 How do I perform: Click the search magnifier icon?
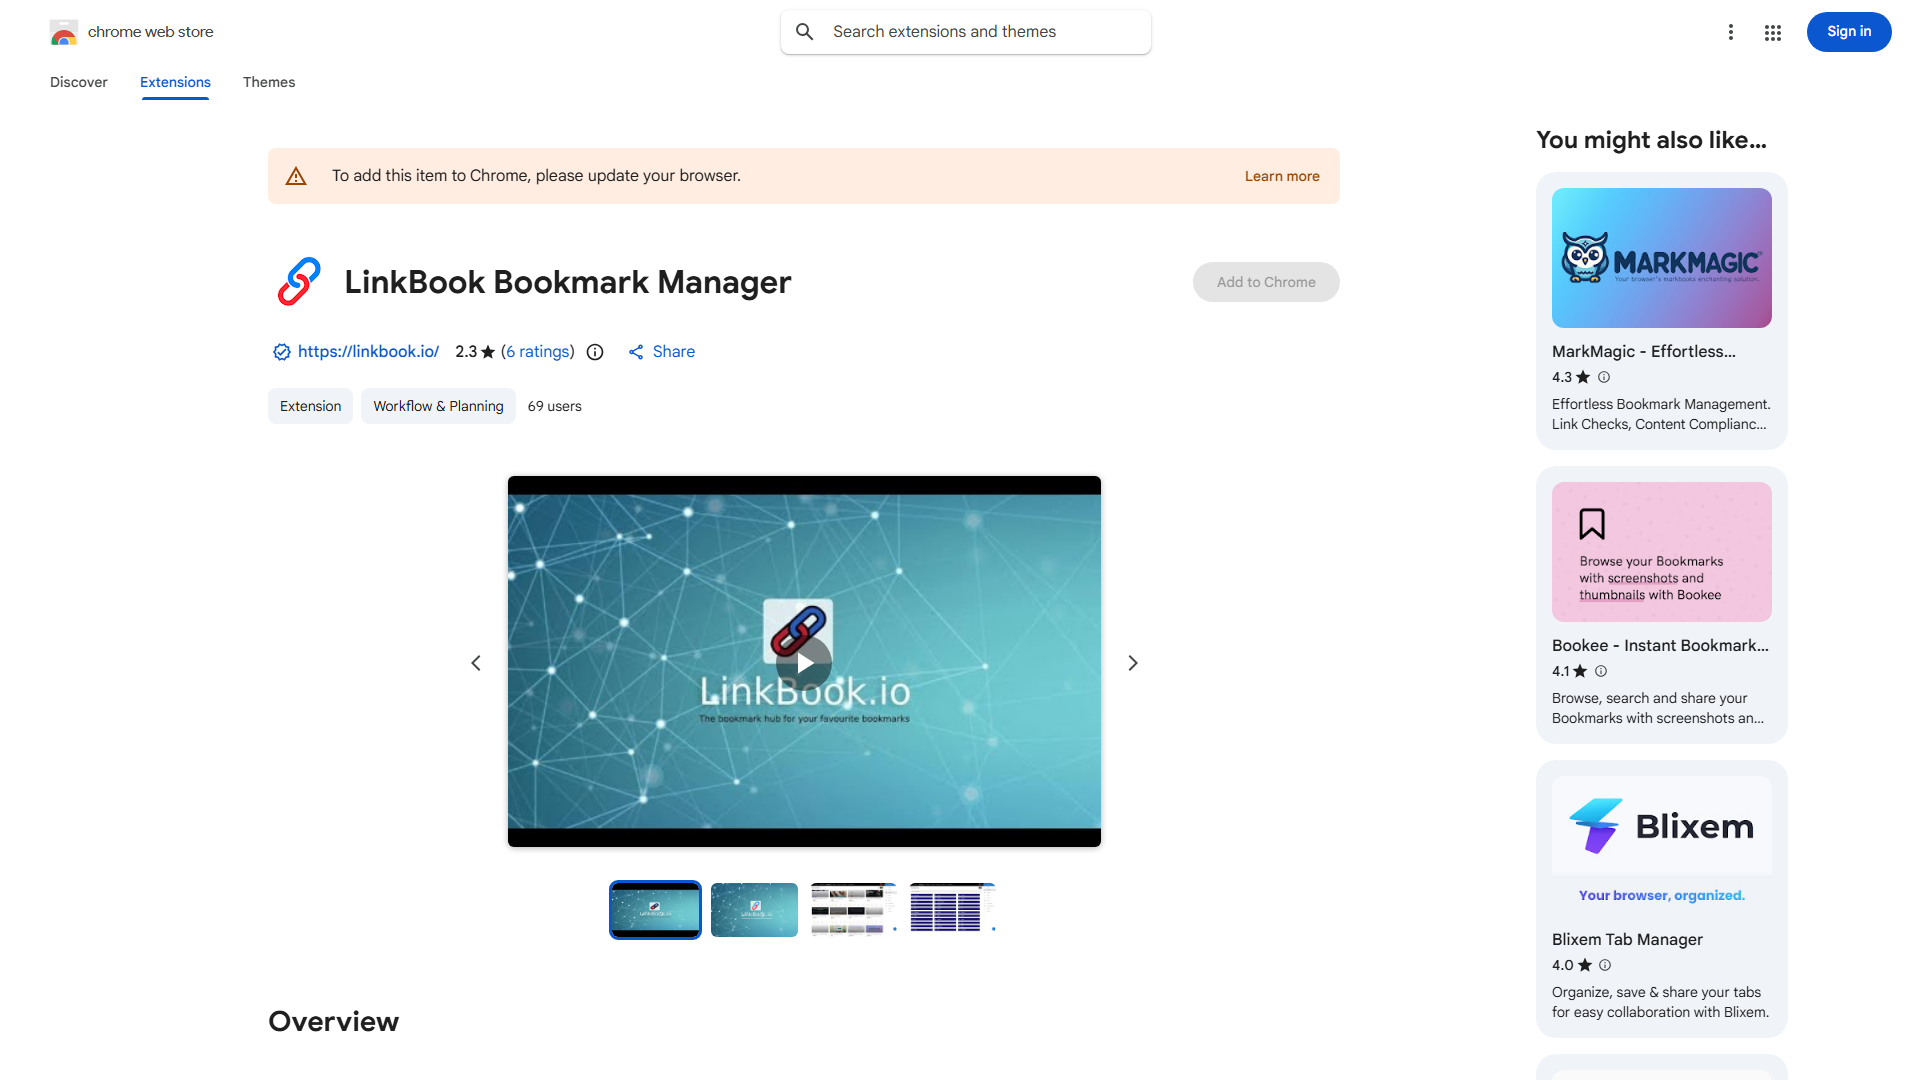[804, 31]
